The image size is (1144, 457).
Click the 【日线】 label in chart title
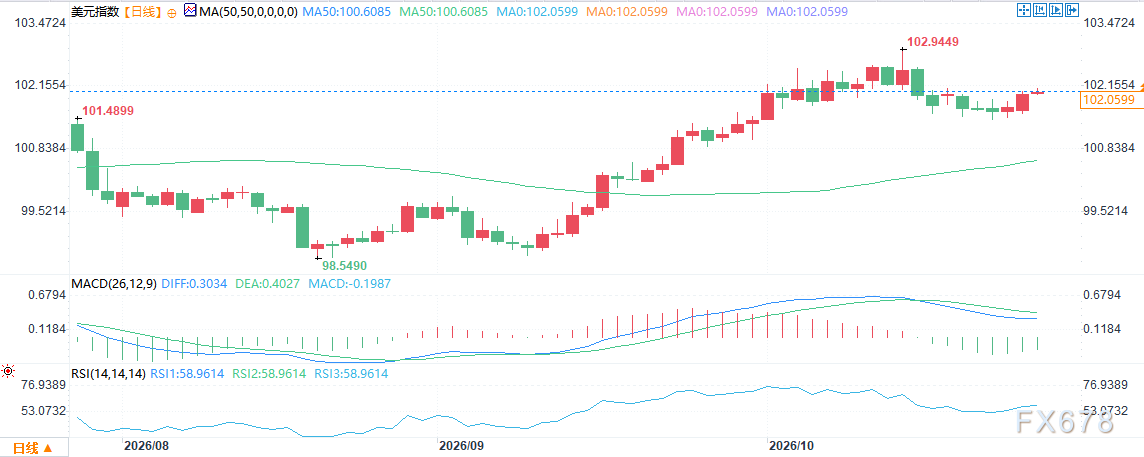pos(143,12)
